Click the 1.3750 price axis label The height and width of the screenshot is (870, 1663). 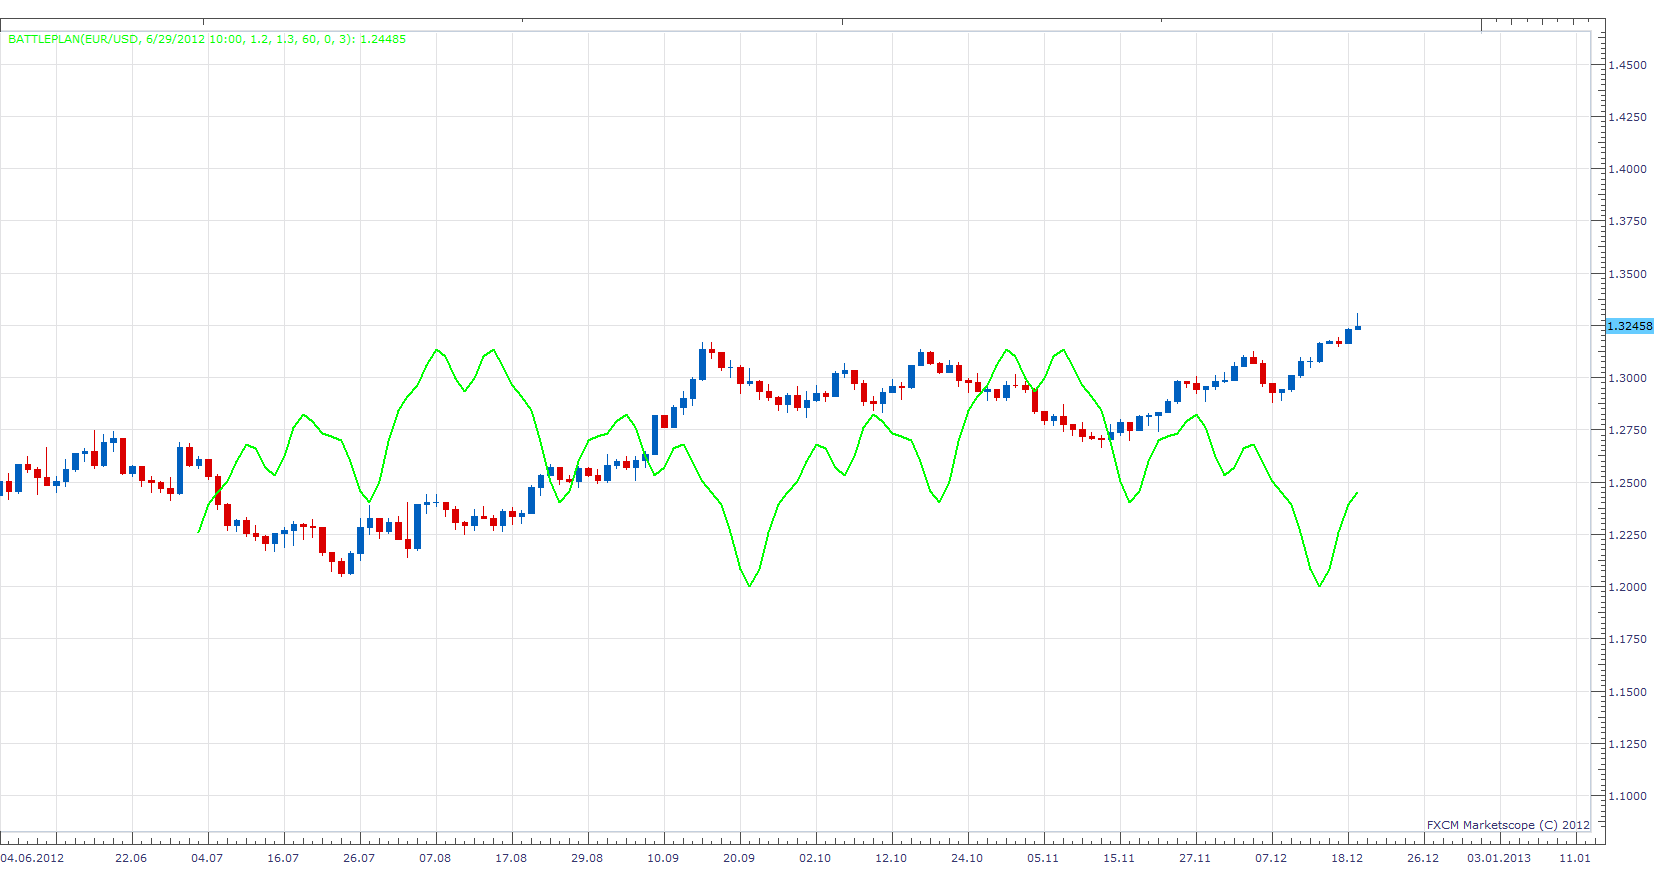(1627, 221)
